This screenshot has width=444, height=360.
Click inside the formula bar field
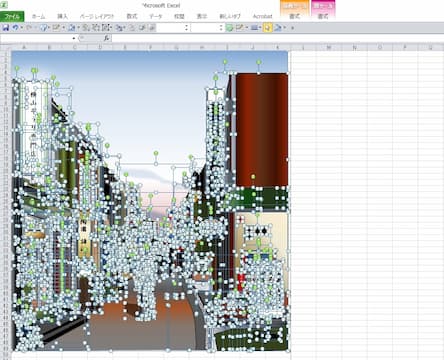pyautogui.click(x=277, y=38)
